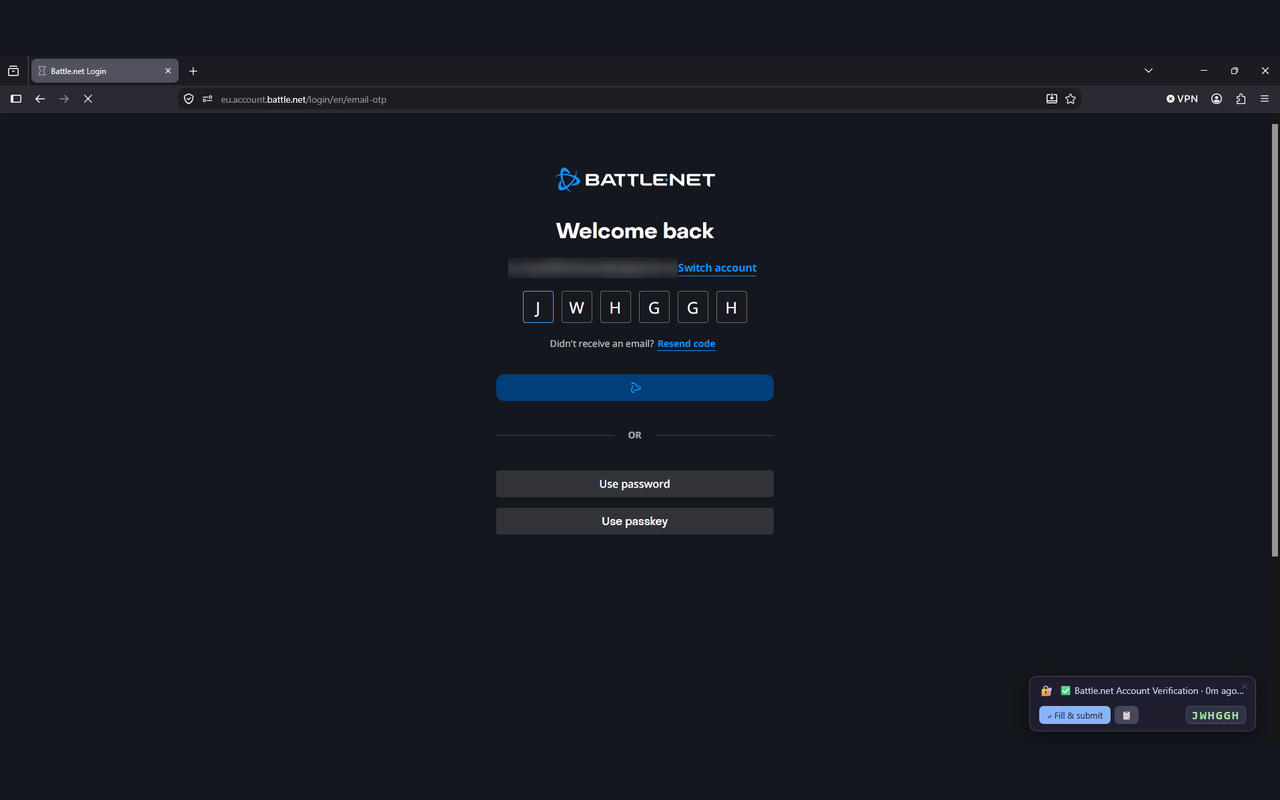Focus the last code box containing H
The image size is (1280, 800).
731,307
